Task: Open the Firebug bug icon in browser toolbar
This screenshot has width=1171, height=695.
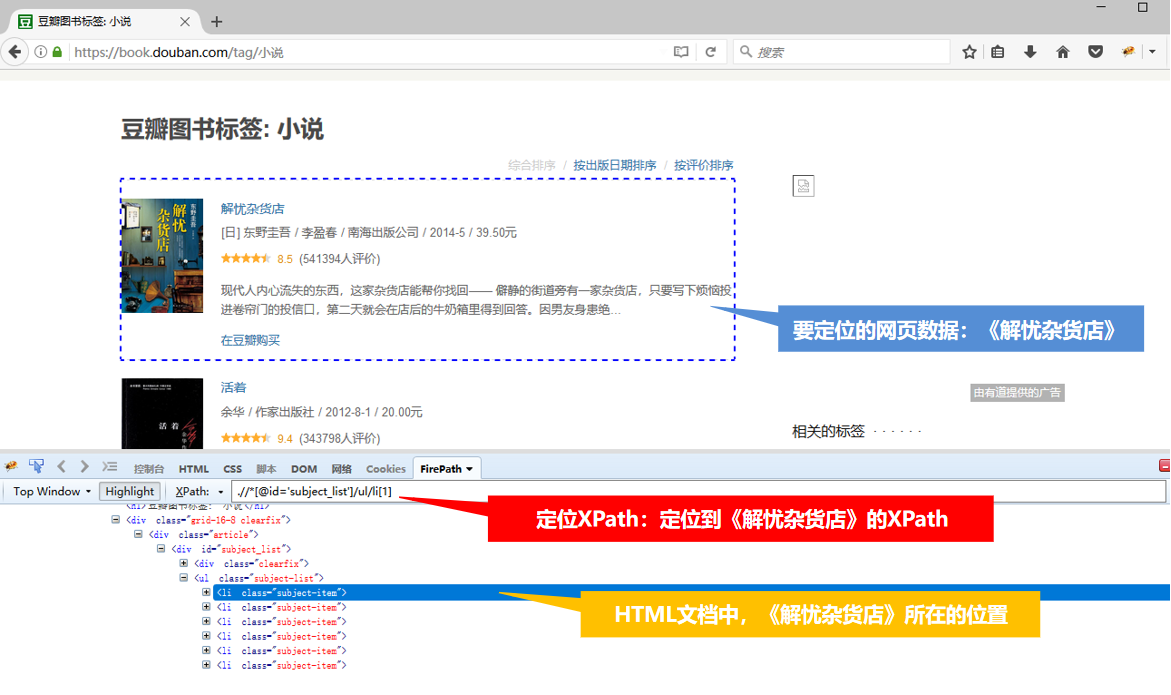Action: coord(1128,52)
